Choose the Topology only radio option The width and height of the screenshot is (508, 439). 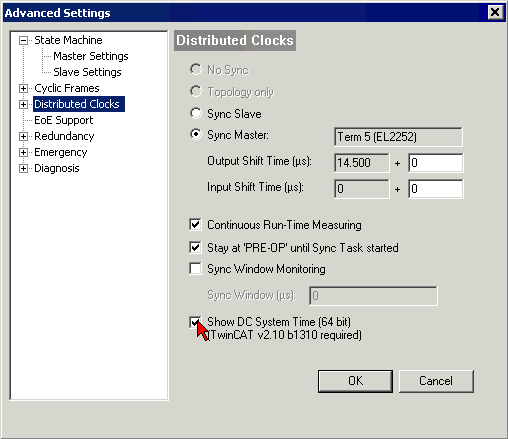click(x=196, y=91)
